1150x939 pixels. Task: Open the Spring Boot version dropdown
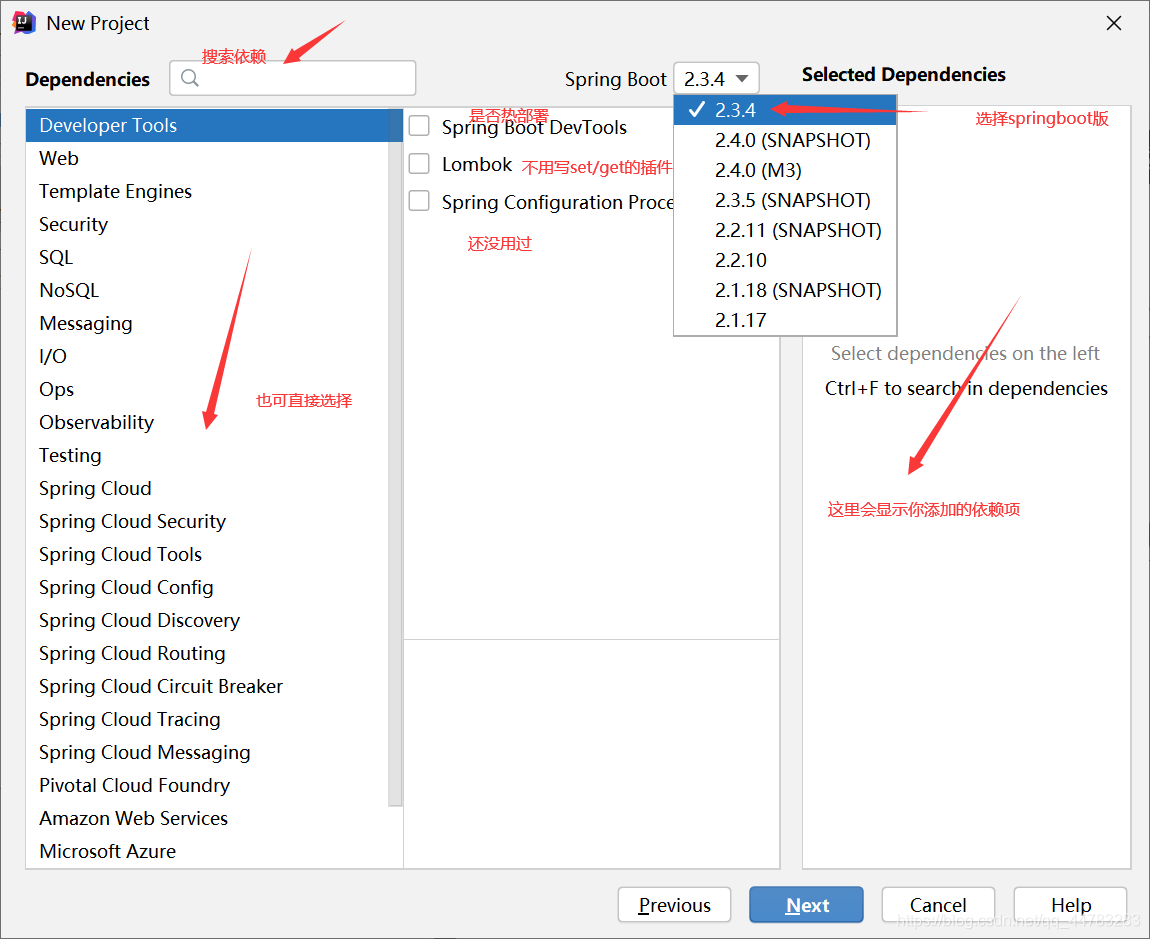click(x=716, y=78)
